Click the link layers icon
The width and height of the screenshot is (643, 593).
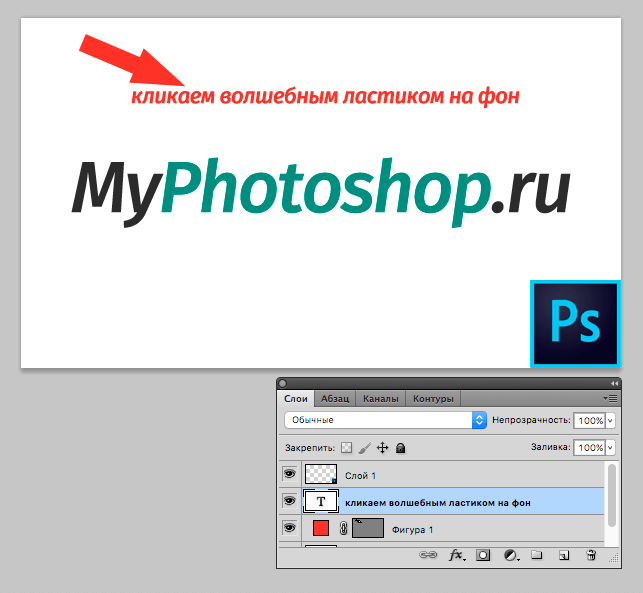[428, 555]
